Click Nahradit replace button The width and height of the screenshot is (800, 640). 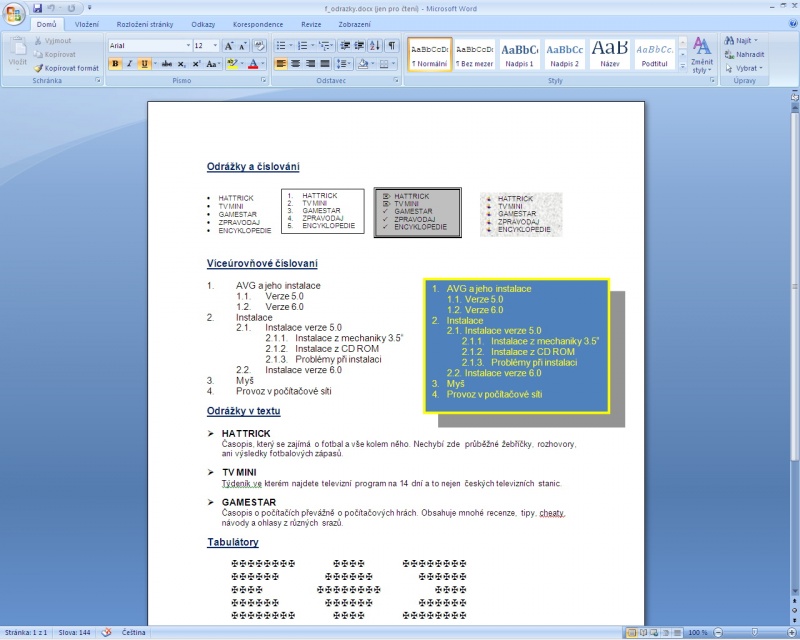click(744, 54)
